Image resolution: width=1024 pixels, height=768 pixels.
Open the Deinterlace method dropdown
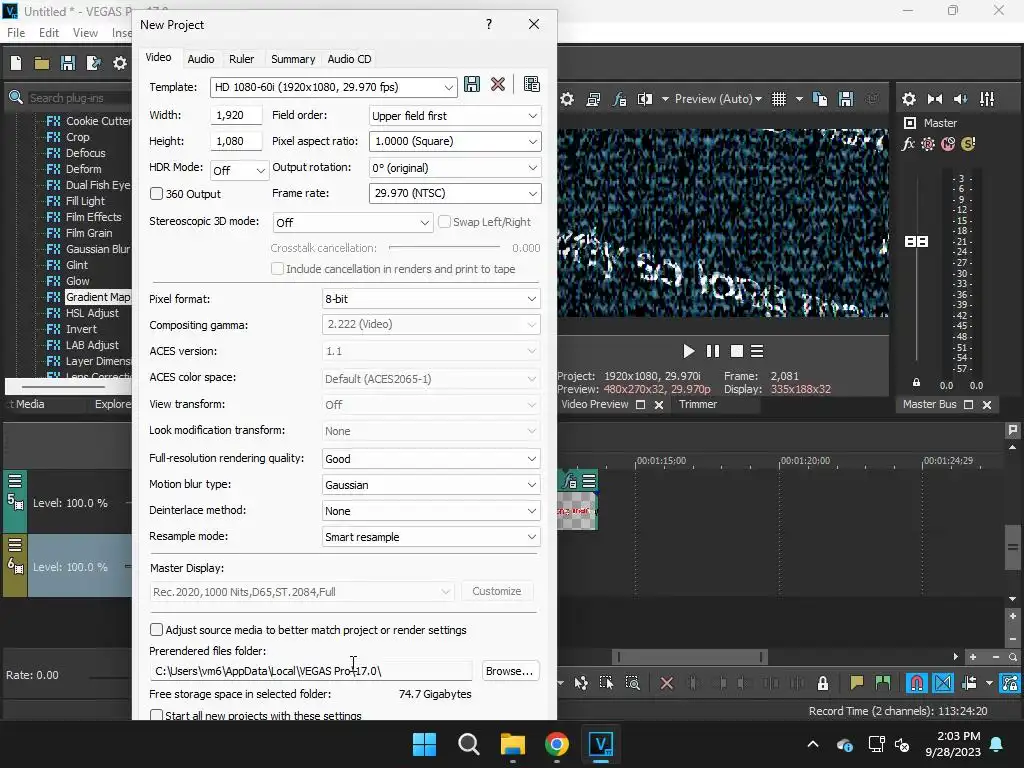coord(431,511)
